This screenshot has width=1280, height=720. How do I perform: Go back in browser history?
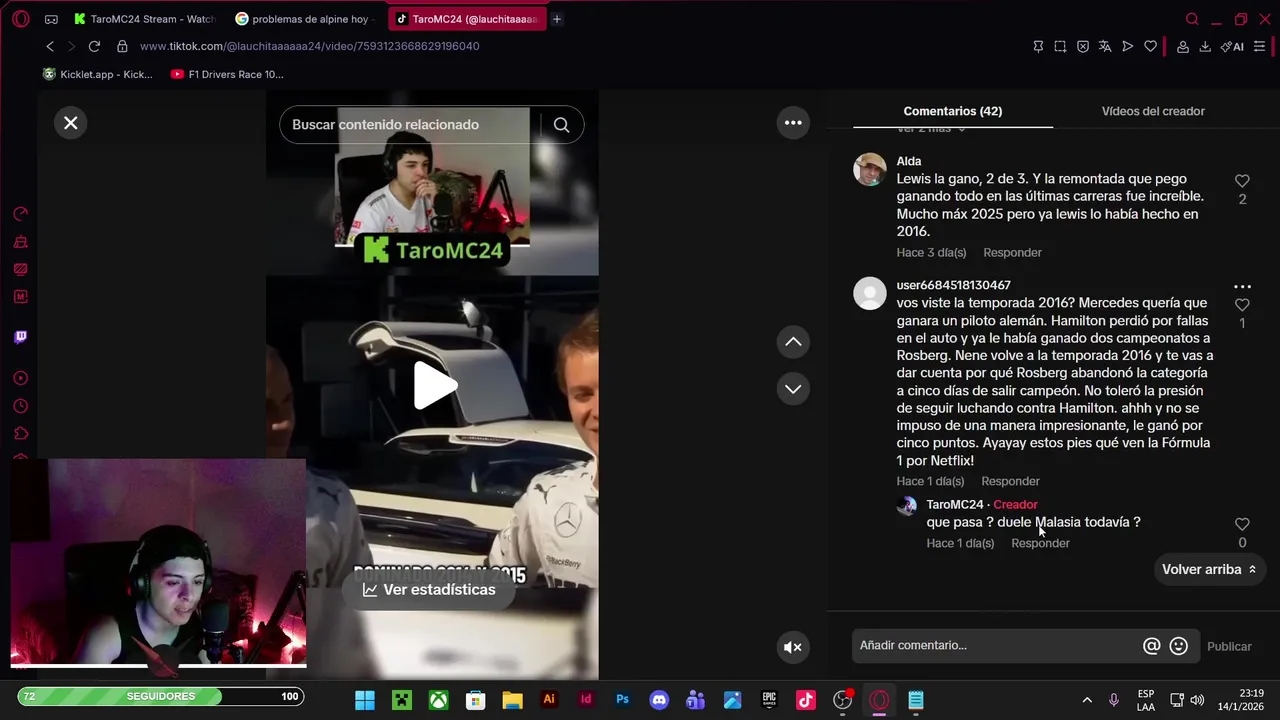[50, 46]
